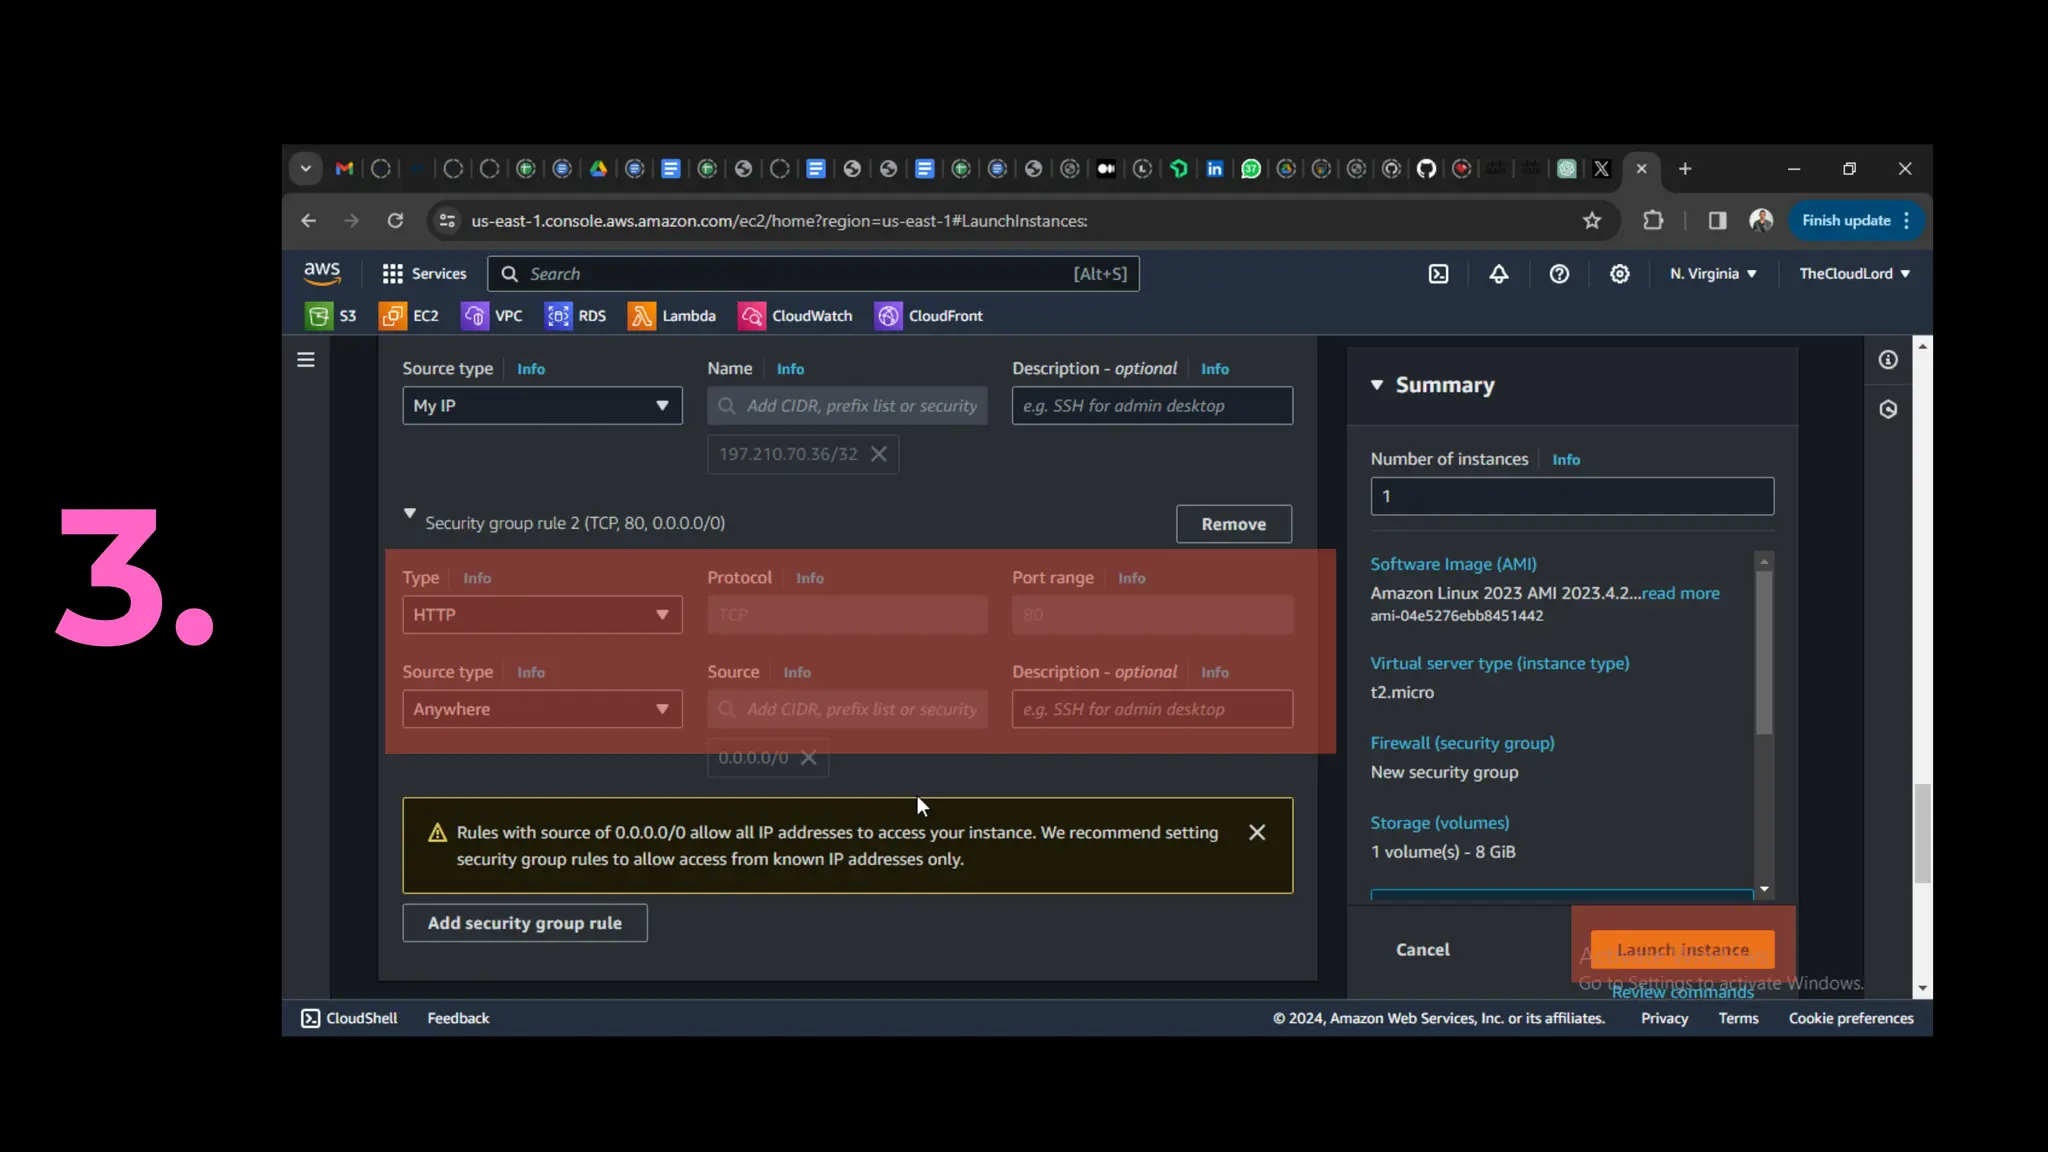Cancel the instance launch
This screenshot has height=1152, width=2048.
click(x=1422, y=950)
